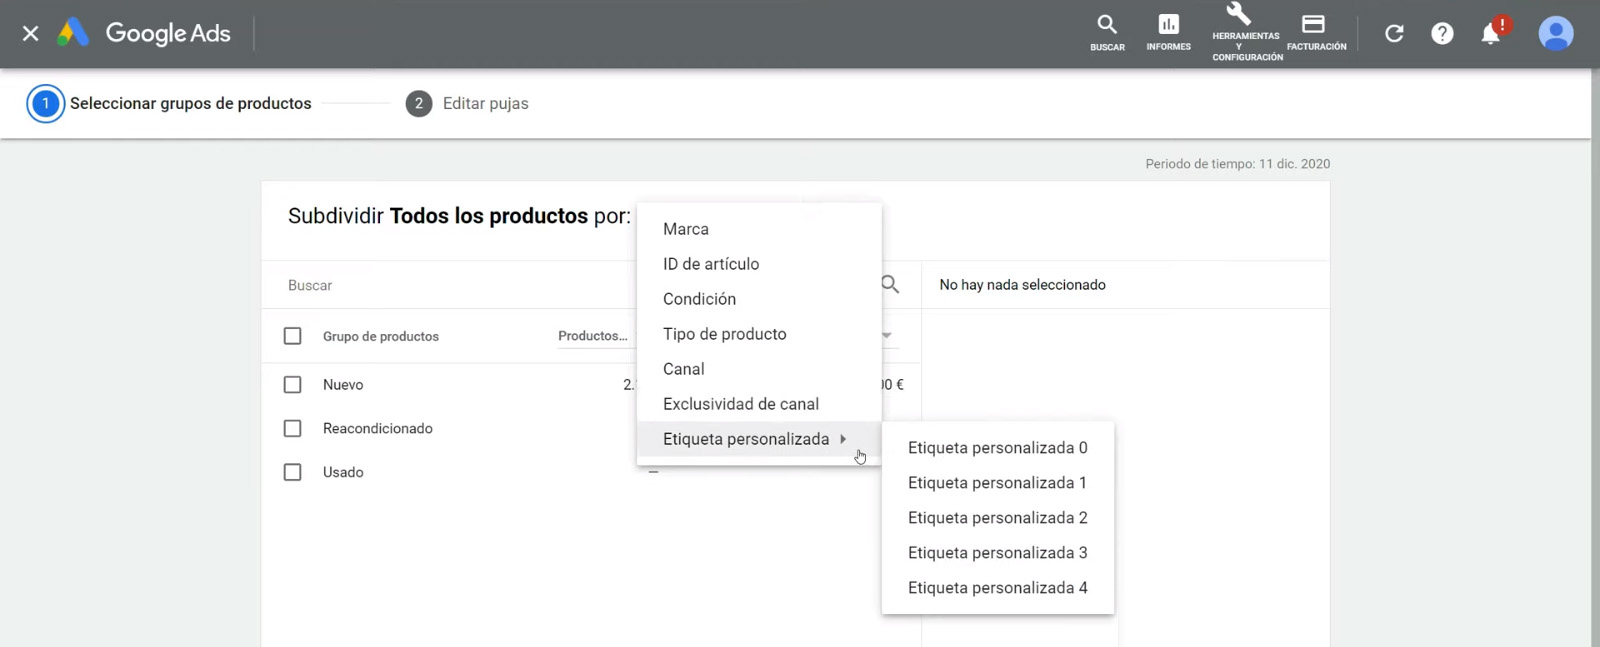The image size is (1600, 647).
Task: Choose Condición option
Action: click(x=759, y=299)
